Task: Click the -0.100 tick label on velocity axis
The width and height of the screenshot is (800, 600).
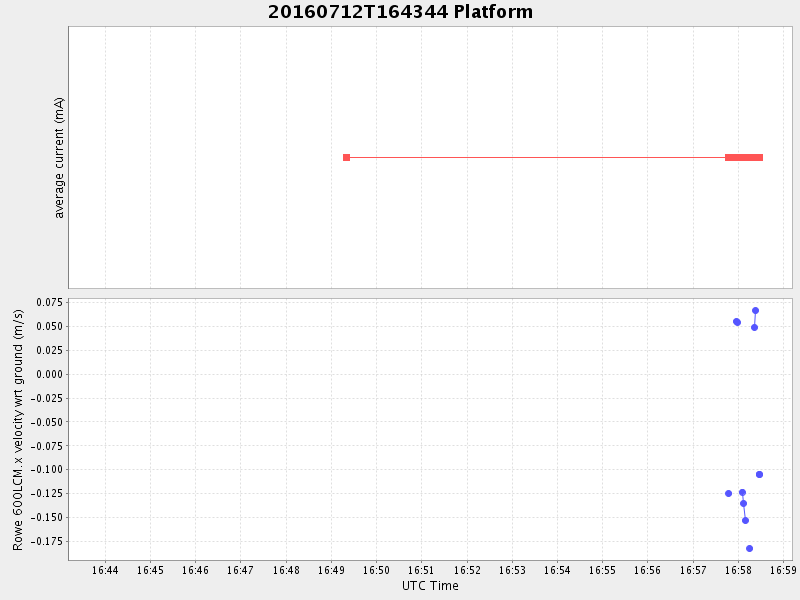Action: (x=44, y=469)
